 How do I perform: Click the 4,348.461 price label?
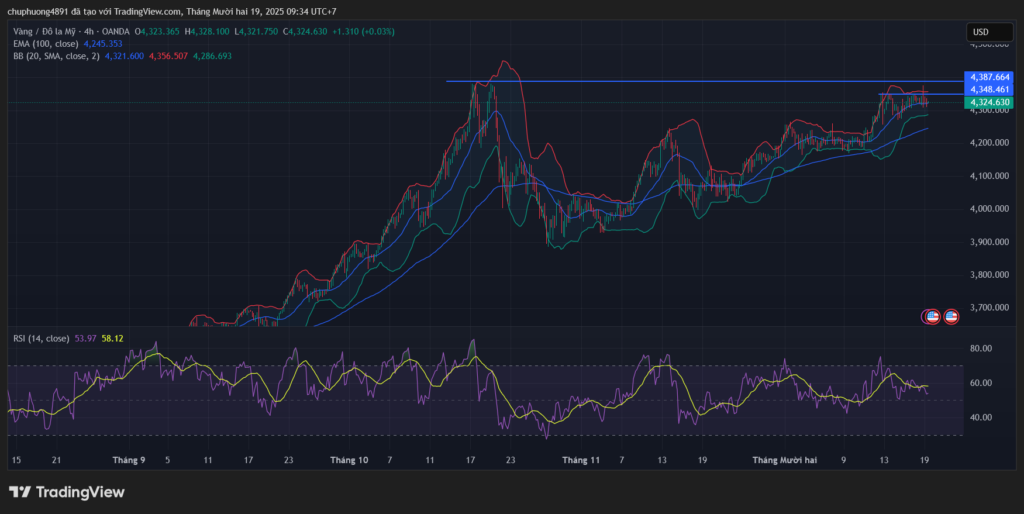[x=988, y=90]
